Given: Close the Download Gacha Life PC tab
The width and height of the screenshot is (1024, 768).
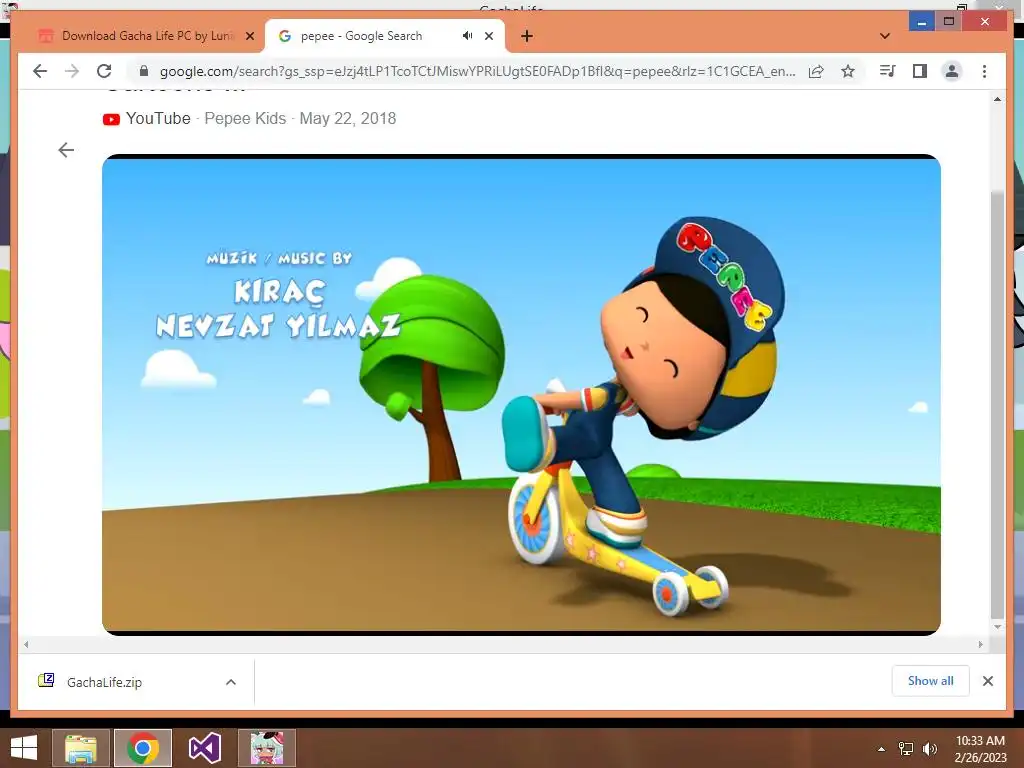Looking at the screenshot, I should coord(249,36).
